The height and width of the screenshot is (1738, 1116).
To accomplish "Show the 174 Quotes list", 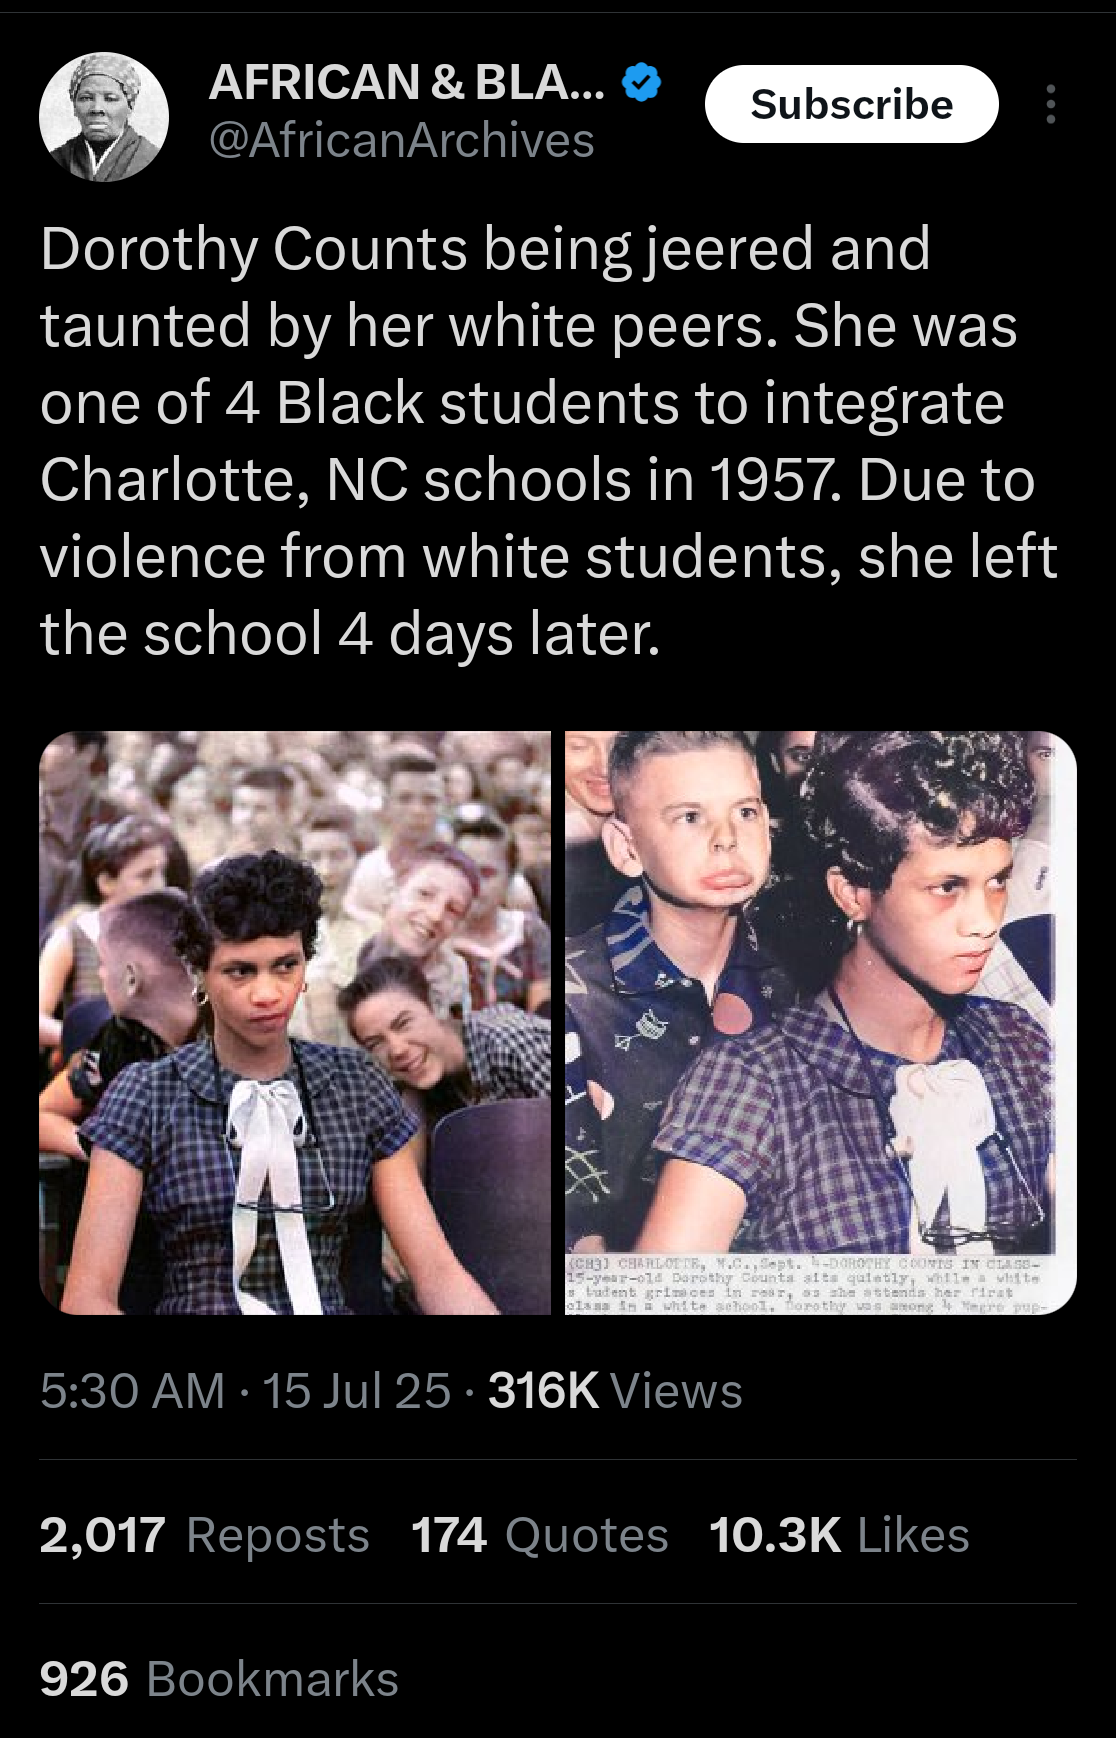I will pyautogui.click(x=540, y=1535).
